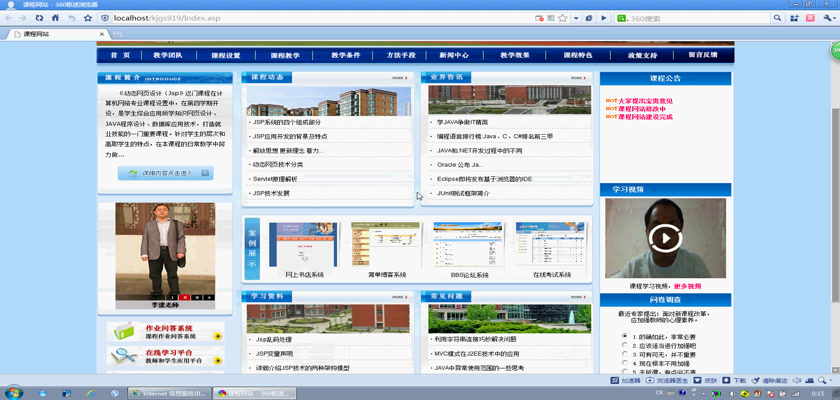Open Windows Start button
The height and width of the screenshot is (400, 840).
coord(14,393)
